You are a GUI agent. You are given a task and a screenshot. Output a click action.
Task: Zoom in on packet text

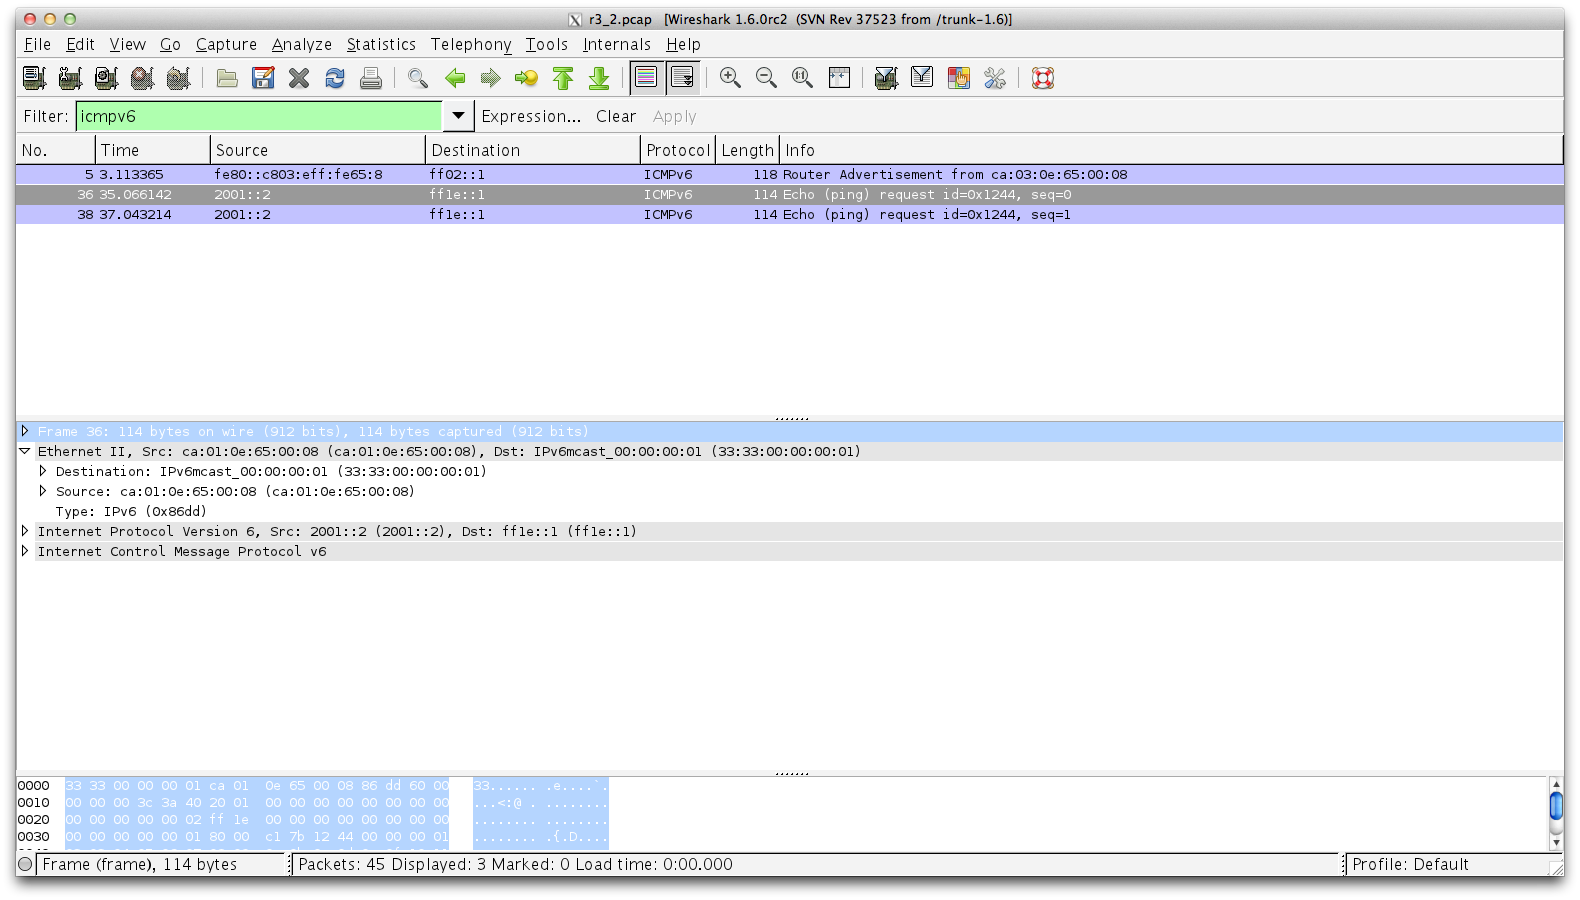730,78
